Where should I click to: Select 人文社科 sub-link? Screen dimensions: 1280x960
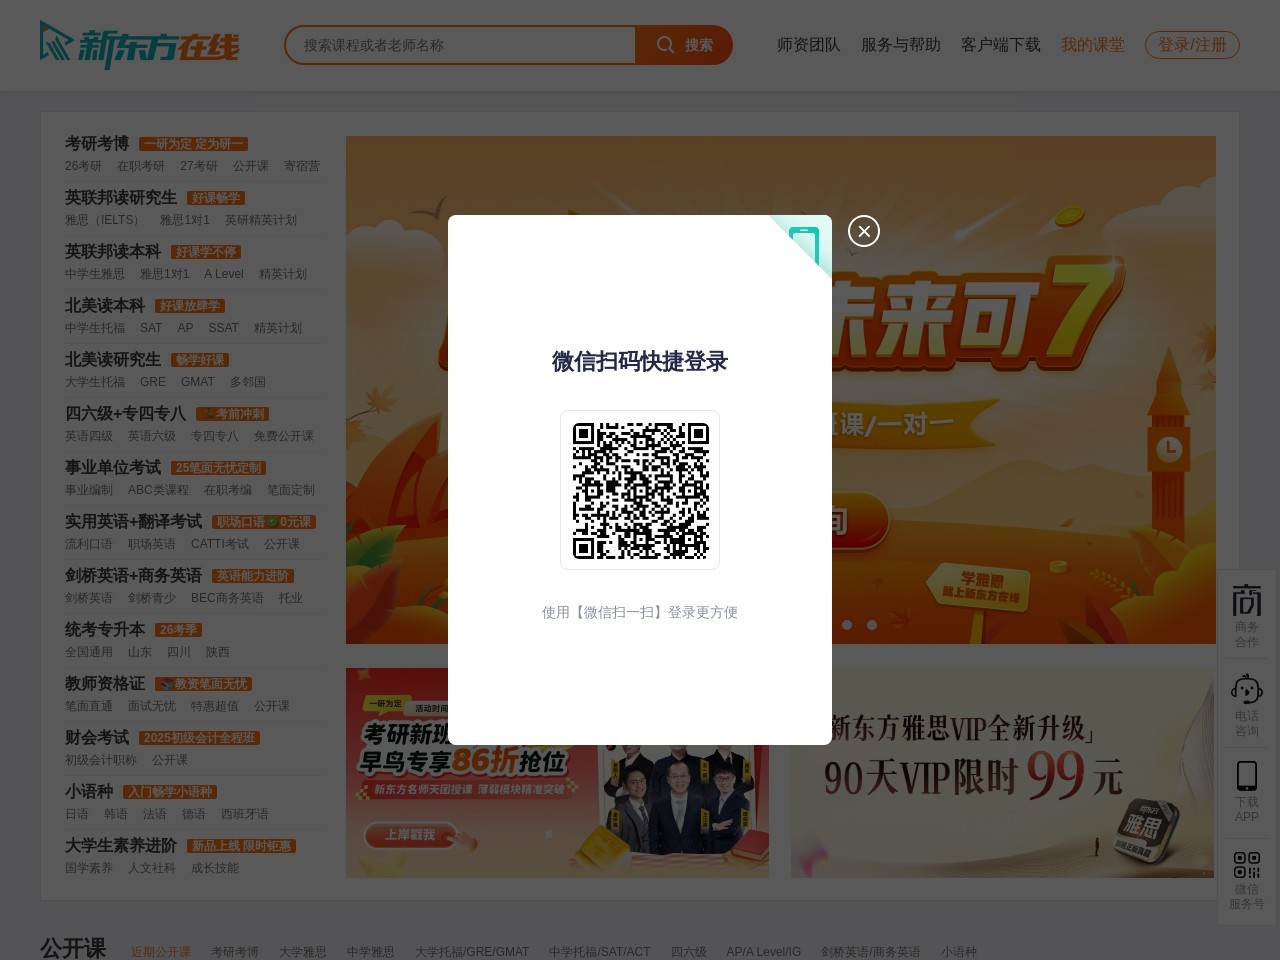(x=152, y=868)
